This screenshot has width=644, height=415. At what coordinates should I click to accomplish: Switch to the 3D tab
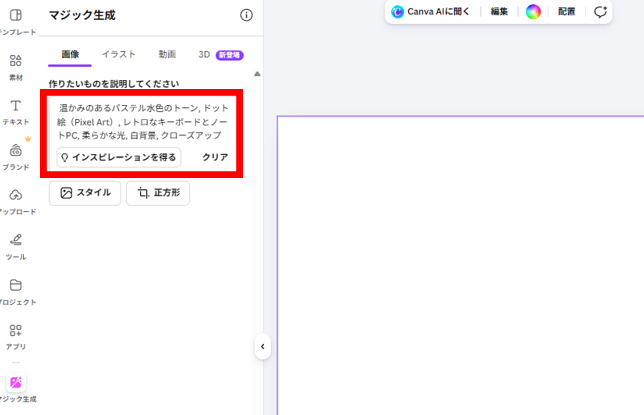pyautogui.click(x=204, y=54)
